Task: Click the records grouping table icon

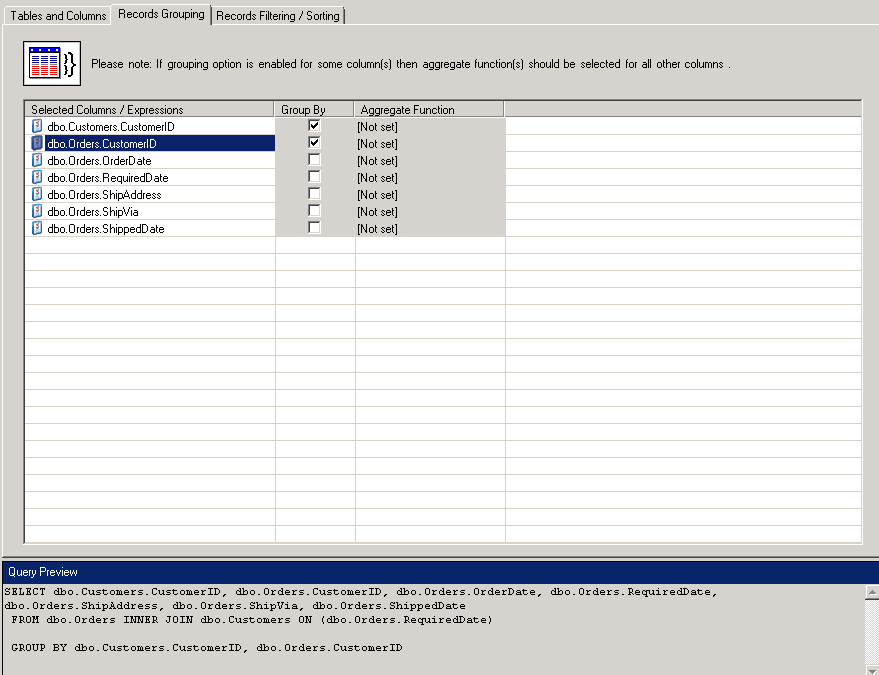Action: pos(51,64)
